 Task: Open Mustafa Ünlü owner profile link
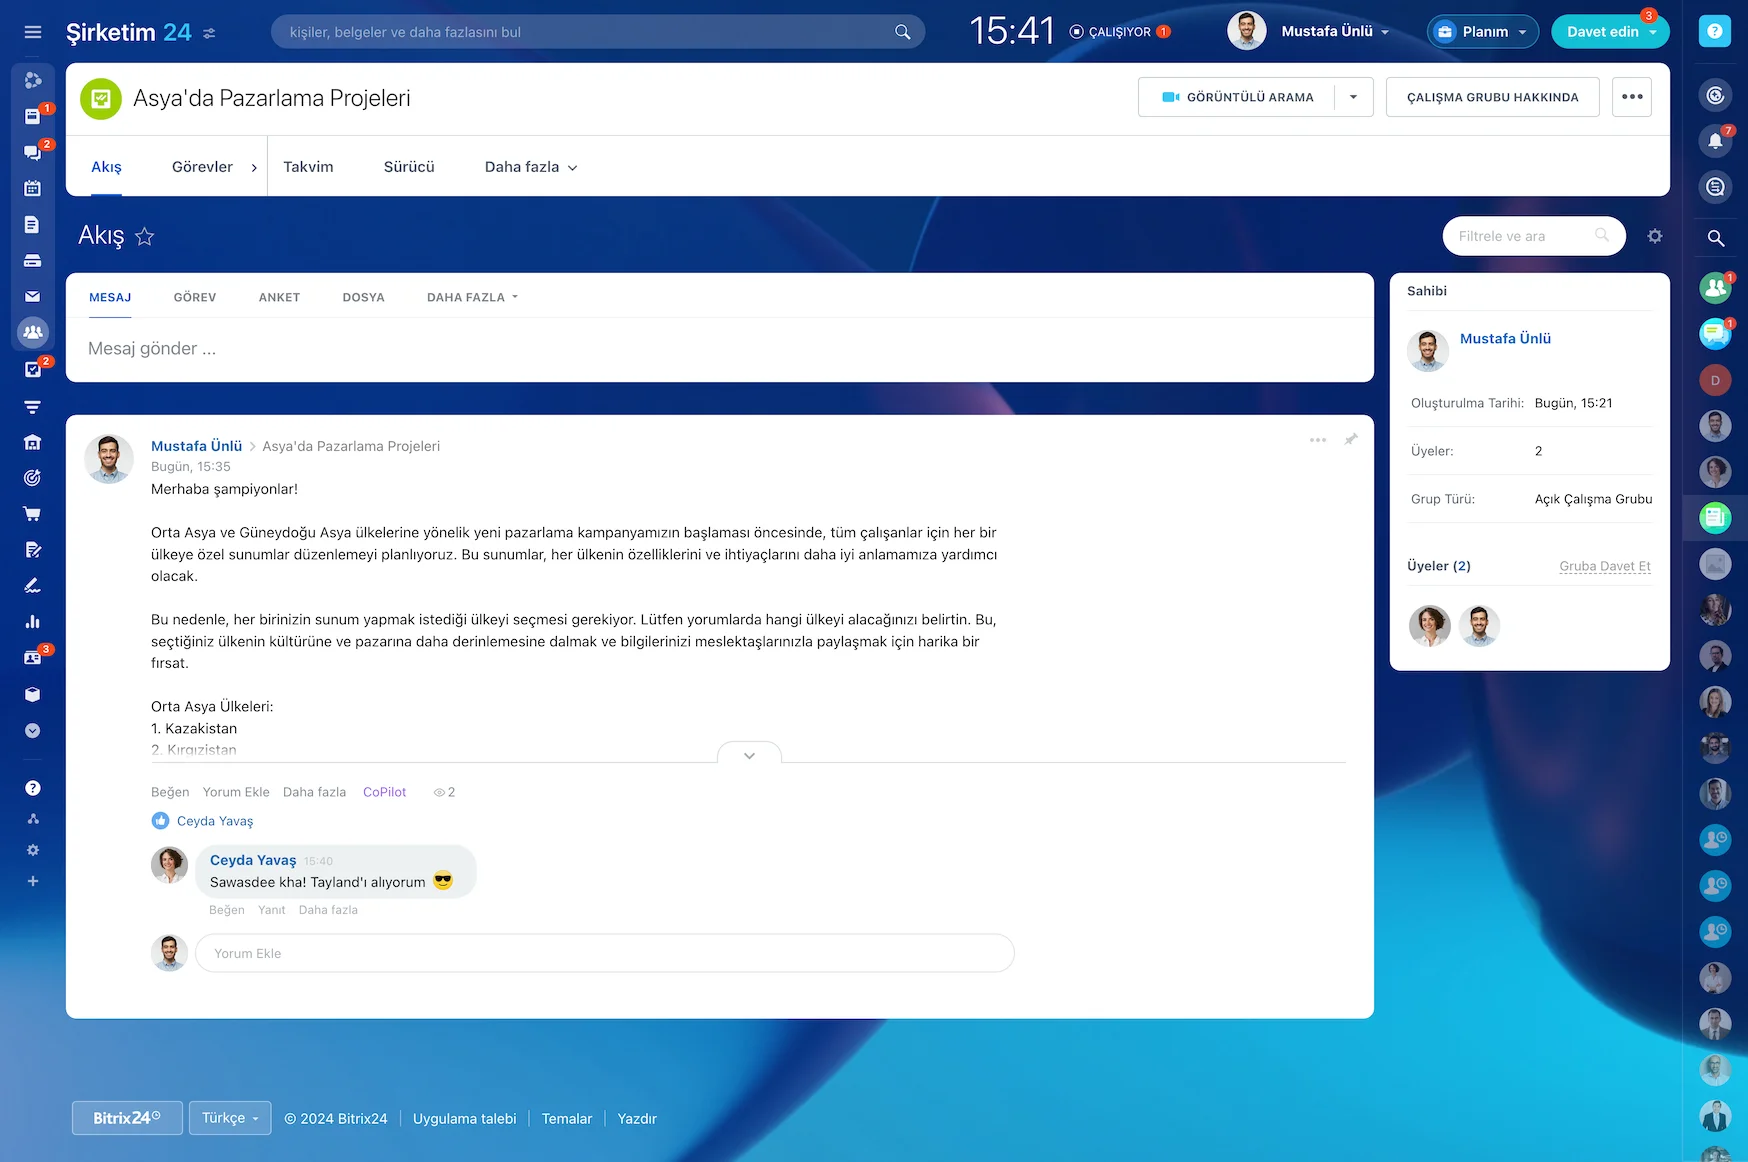[x=1505, y=339]
